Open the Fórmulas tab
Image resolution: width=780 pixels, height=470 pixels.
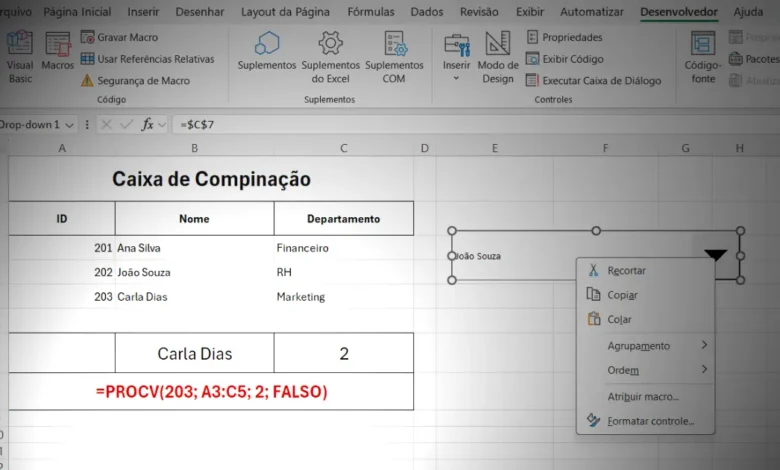click(371, 11)
